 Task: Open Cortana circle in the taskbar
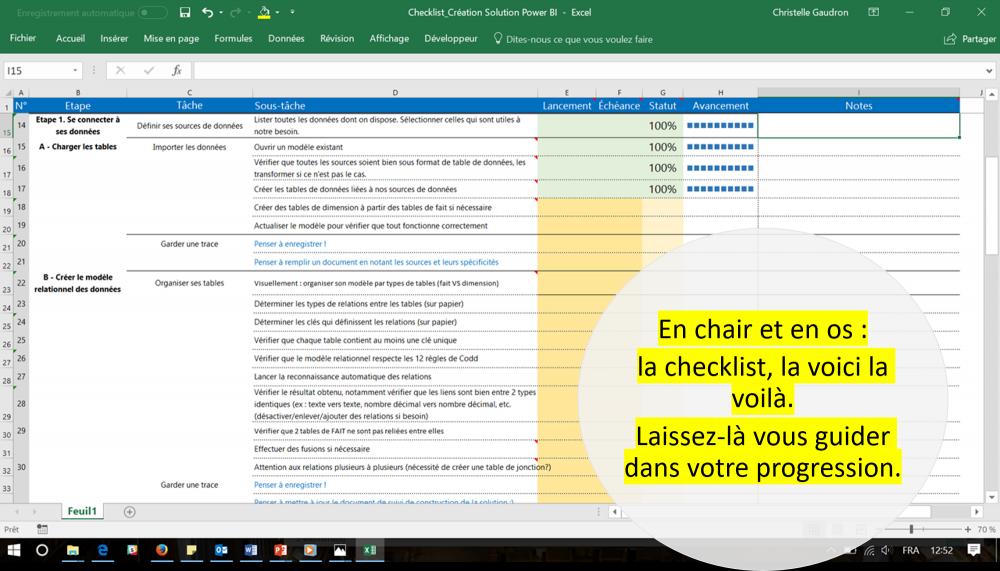(42, 550)
